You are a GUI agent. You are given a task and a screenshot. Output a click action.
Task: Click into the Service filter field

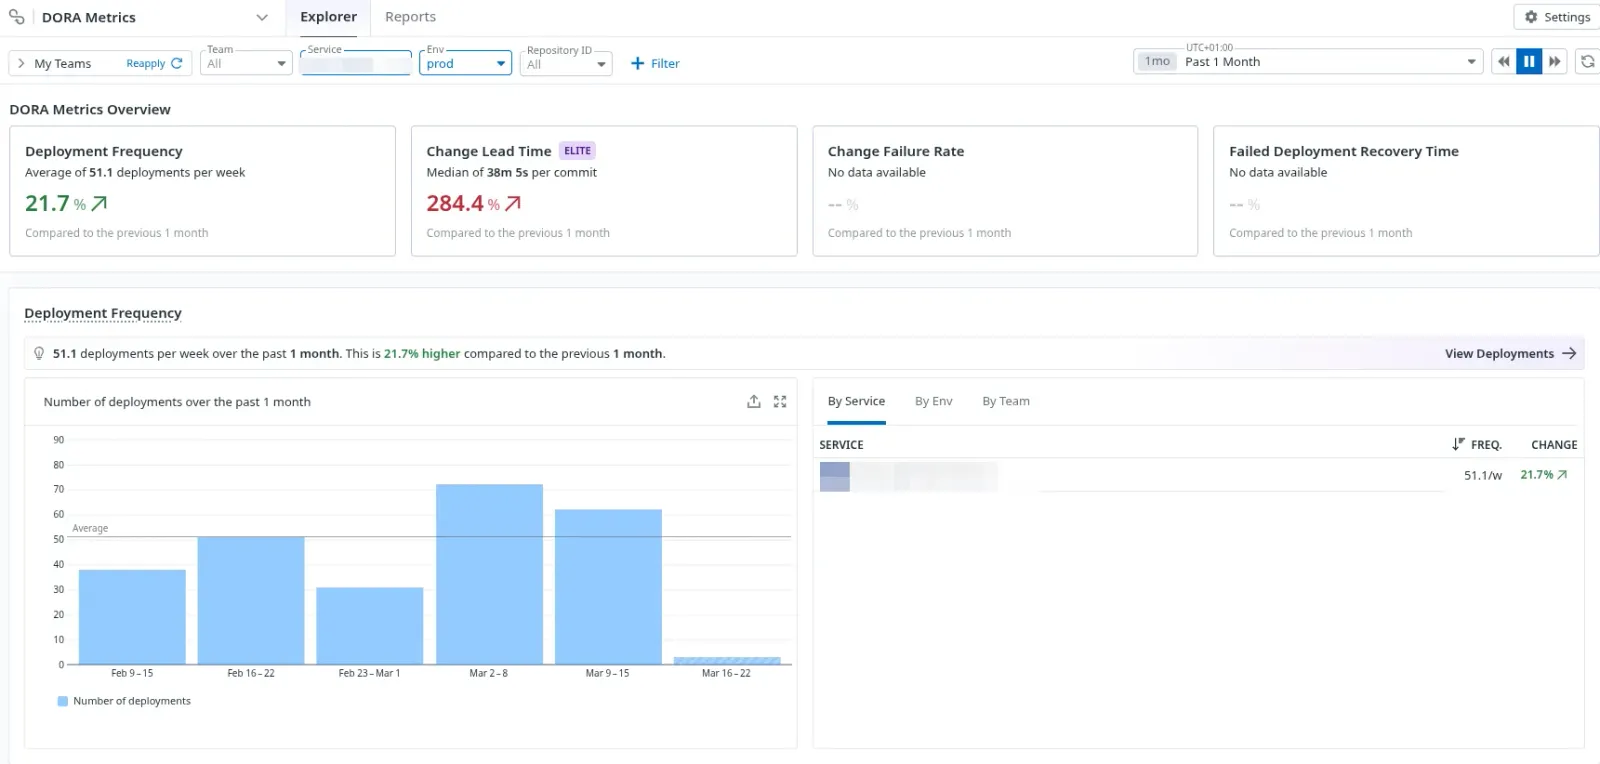point(356,64)
